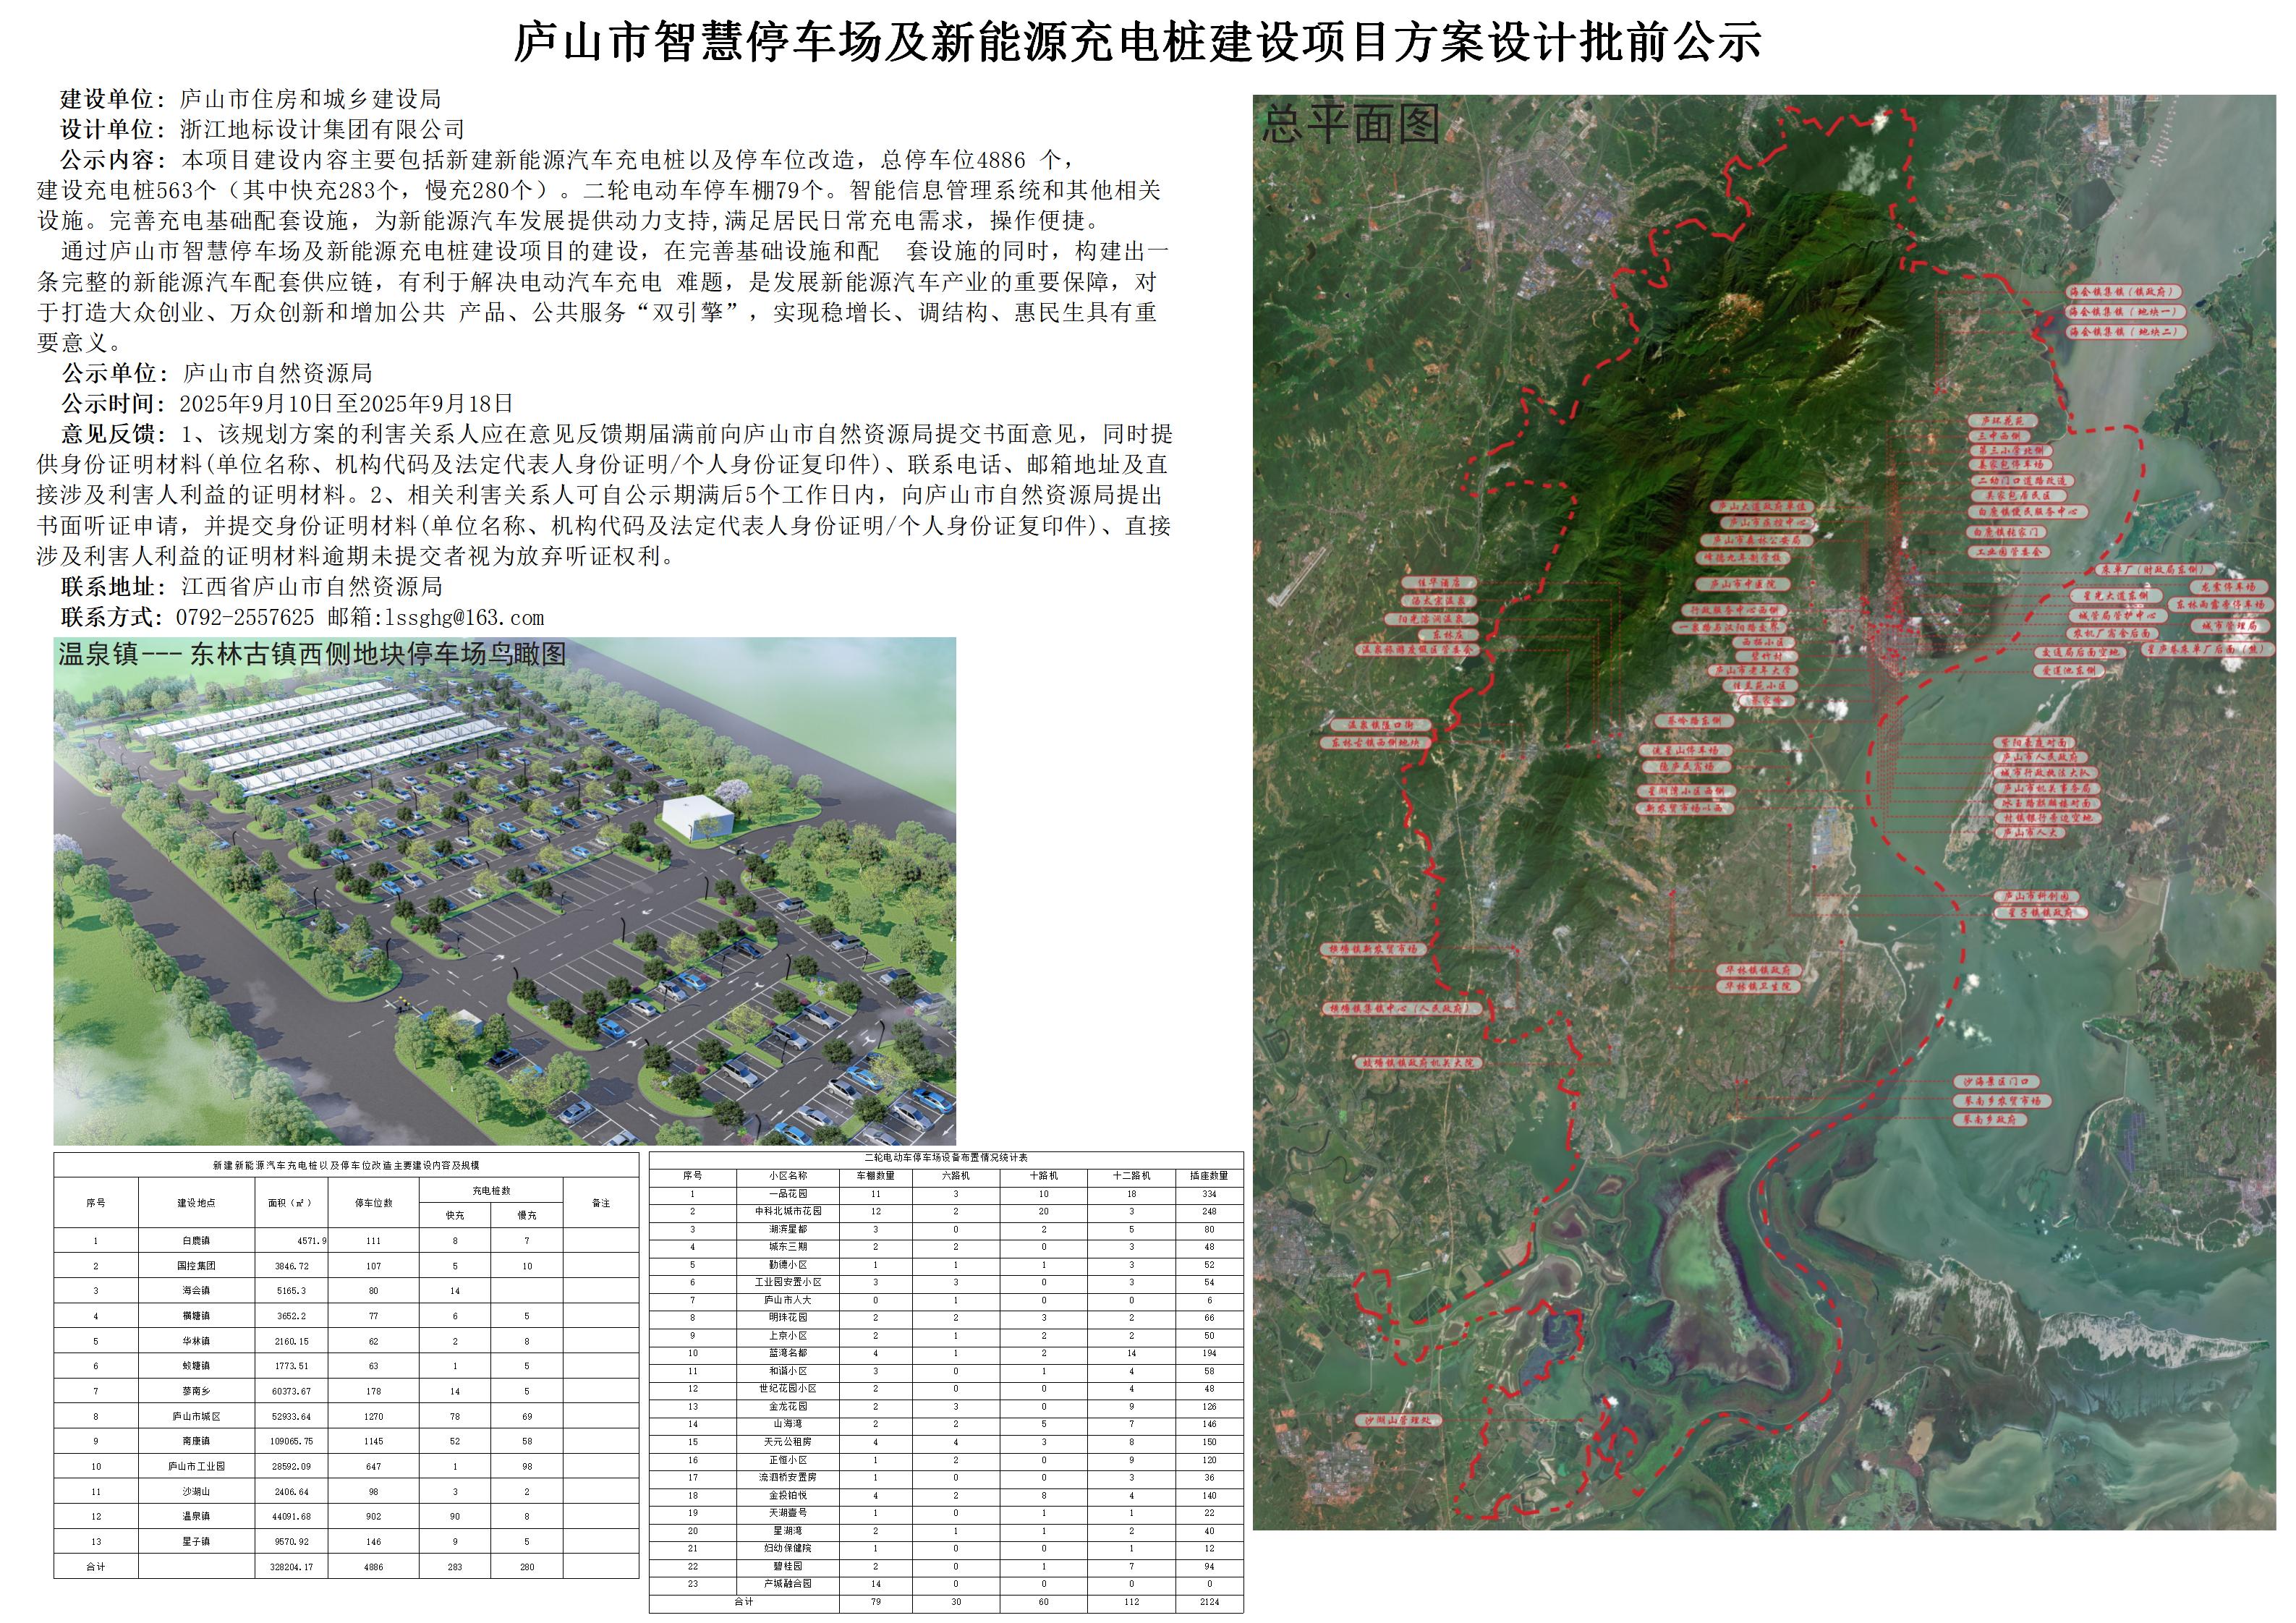
Task: Click the 温泉镇 row in charging table
Action: point(196,1517)
